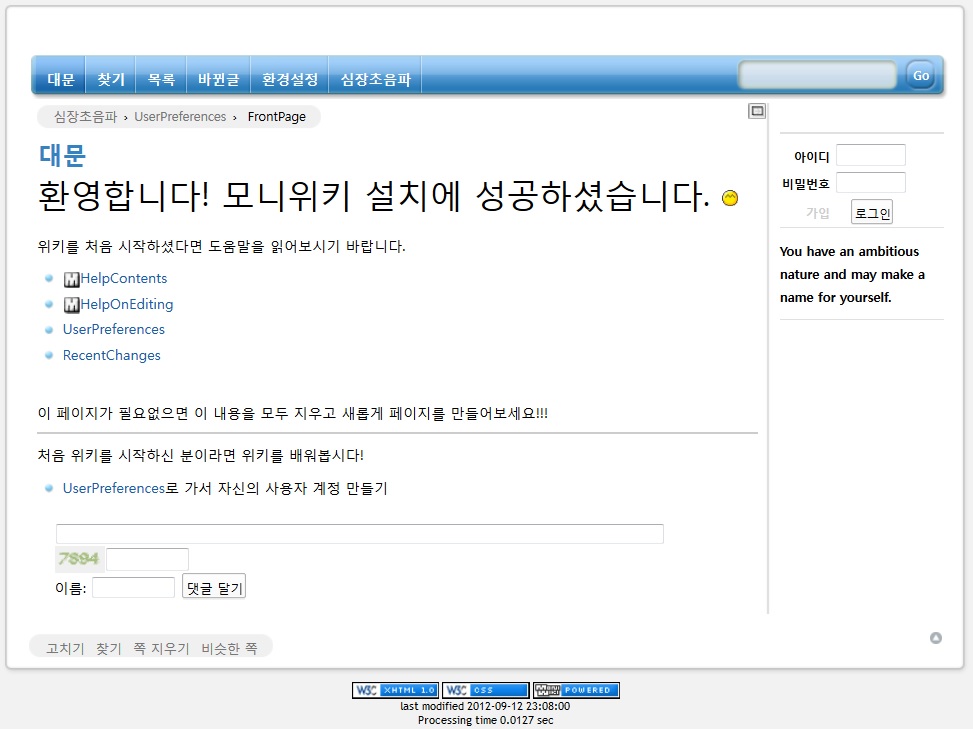The image size is (973, 729).
Task: Open the RecentChanges link
Action: coord(111,355)
